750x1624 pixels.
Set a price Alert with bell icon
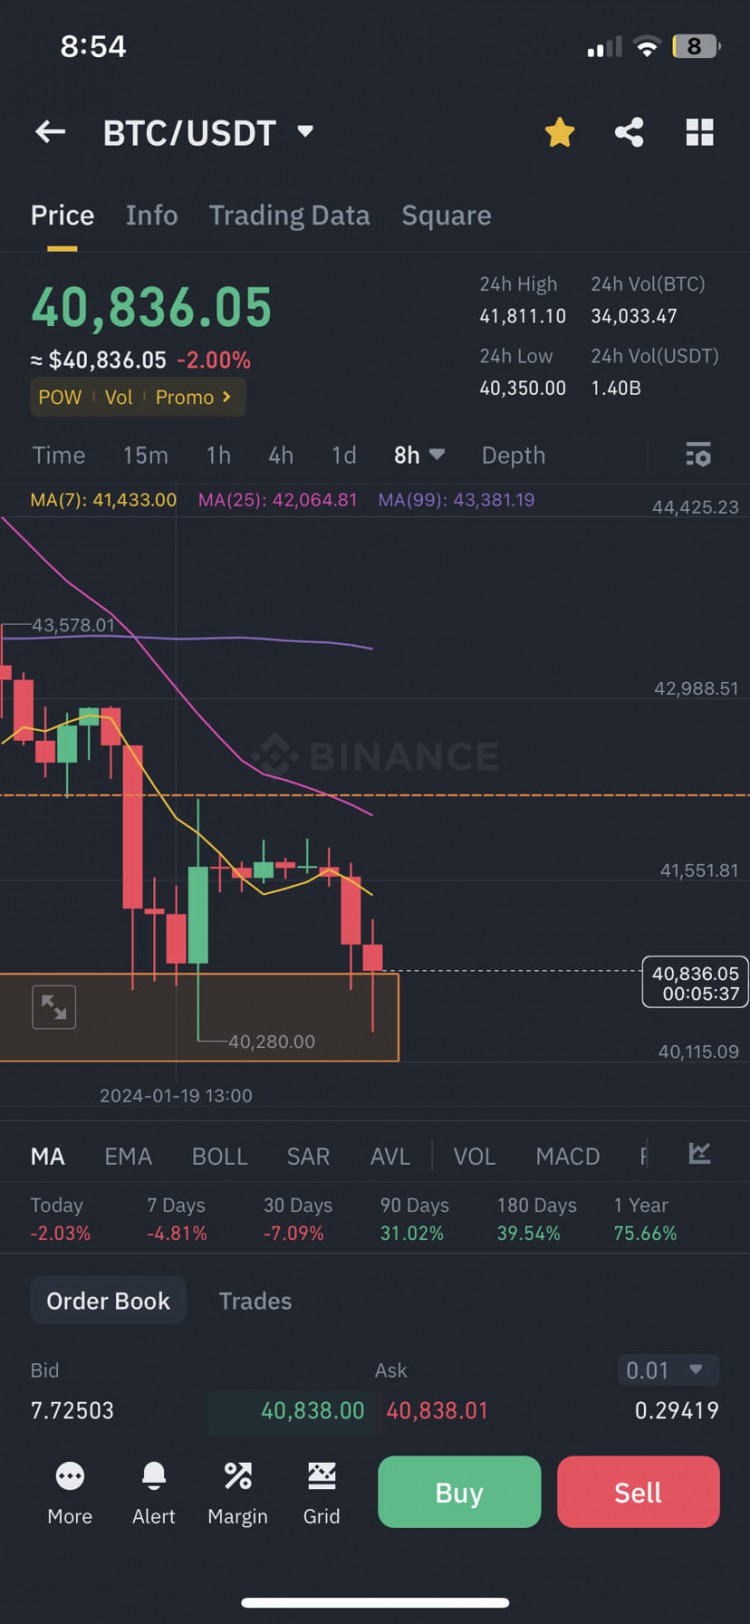click(x=153, y=1492)
